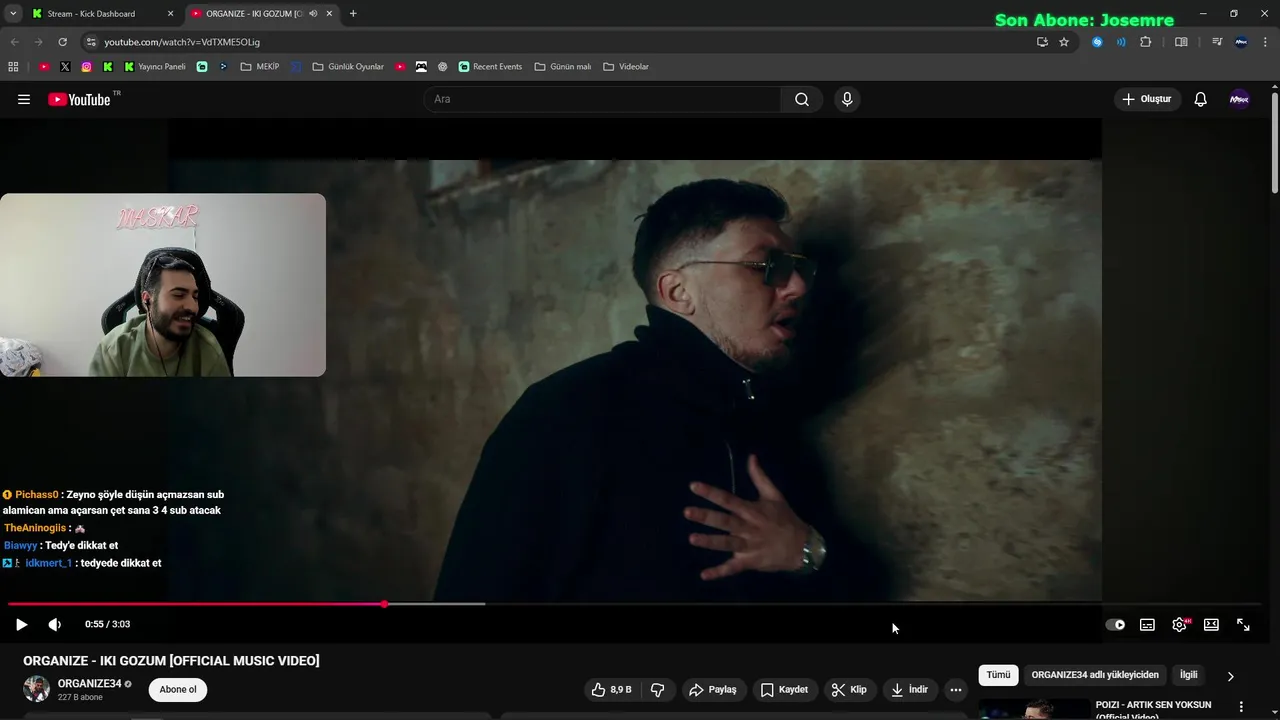1280x720 pixels.
Task: View site information icon in address bar
Action: click(x=91, y=42)
